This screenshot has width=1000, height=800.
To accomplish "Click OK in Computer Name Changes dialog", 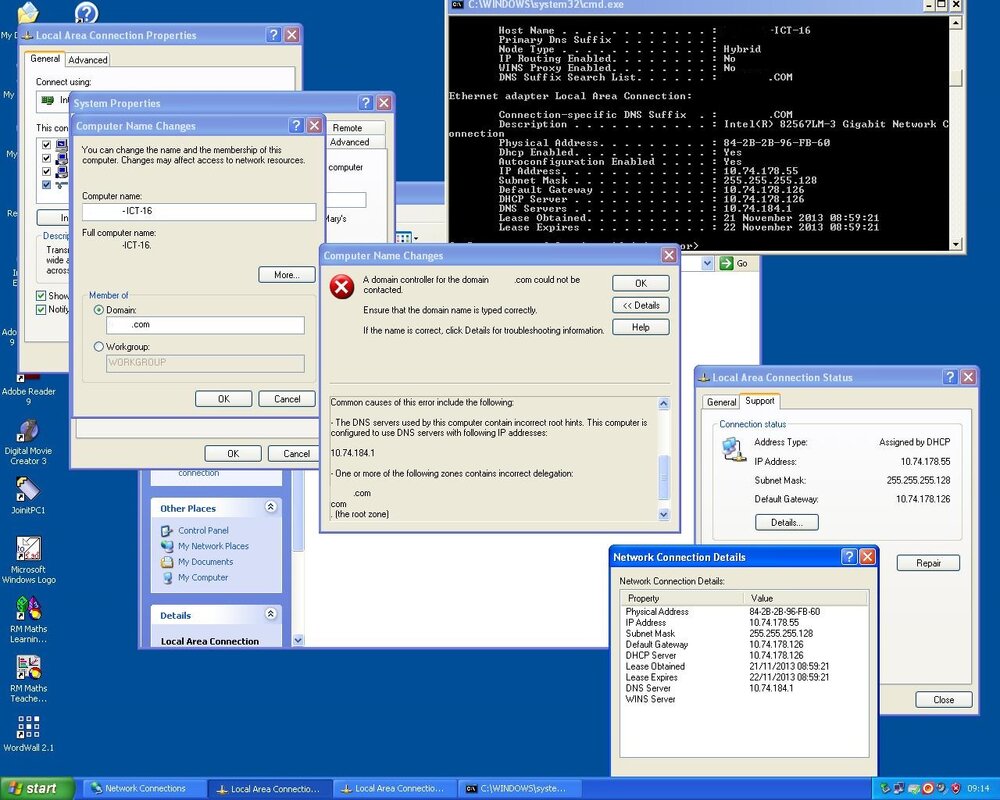I will point(224,399).
